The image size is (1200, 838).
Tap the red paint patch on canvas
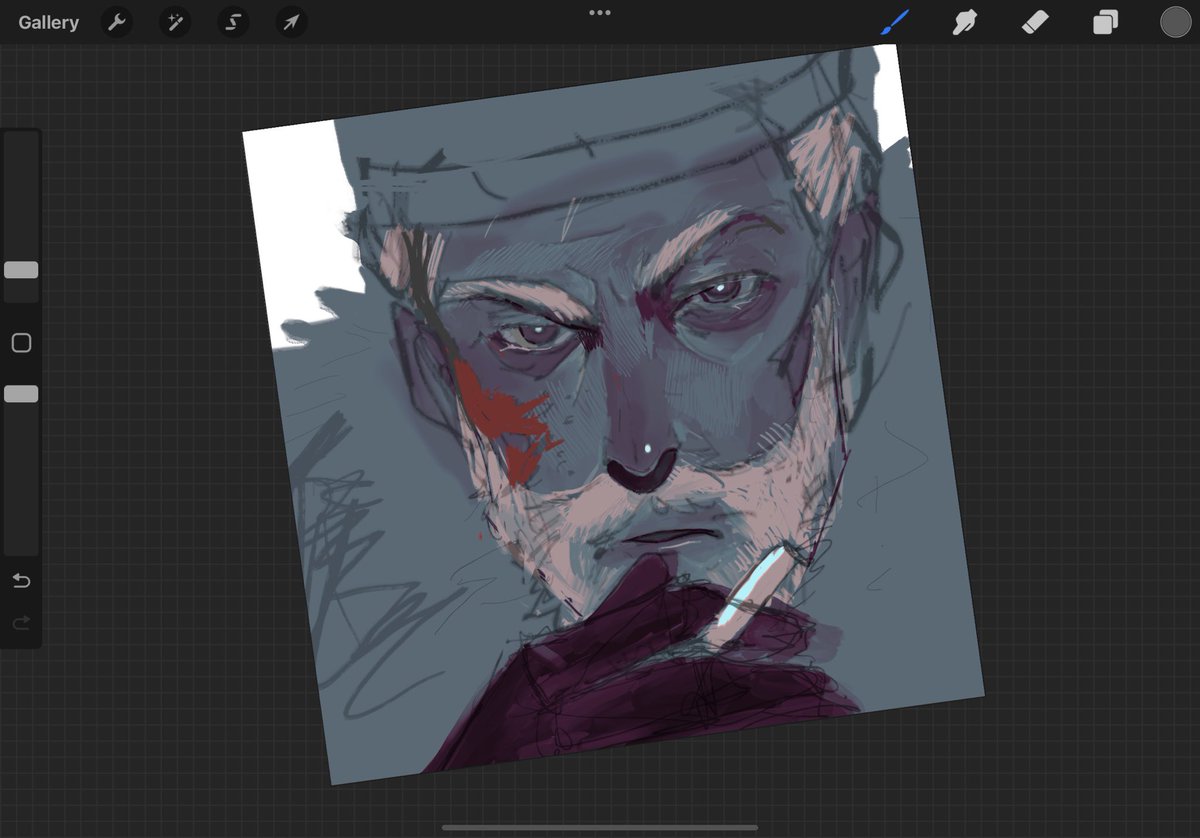point(500,415)
